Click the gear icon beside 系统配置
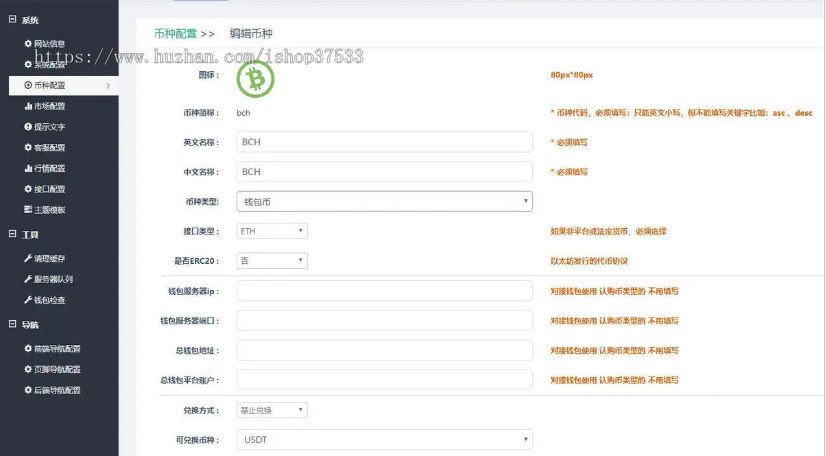Image resolution: width=826 pixels, height=456 pixels. (28, 64)
